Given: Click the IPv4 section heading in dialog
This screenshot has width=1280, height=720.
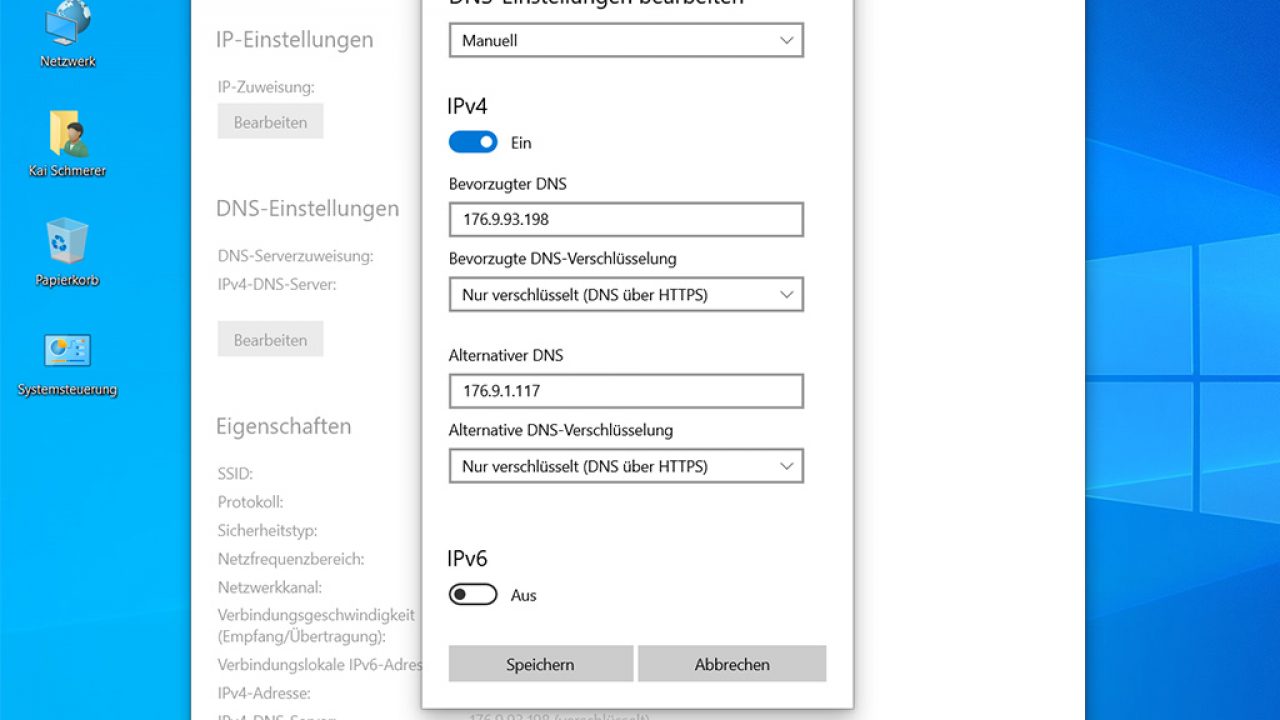Looking at the screenshot, I should tap(467, 106).
